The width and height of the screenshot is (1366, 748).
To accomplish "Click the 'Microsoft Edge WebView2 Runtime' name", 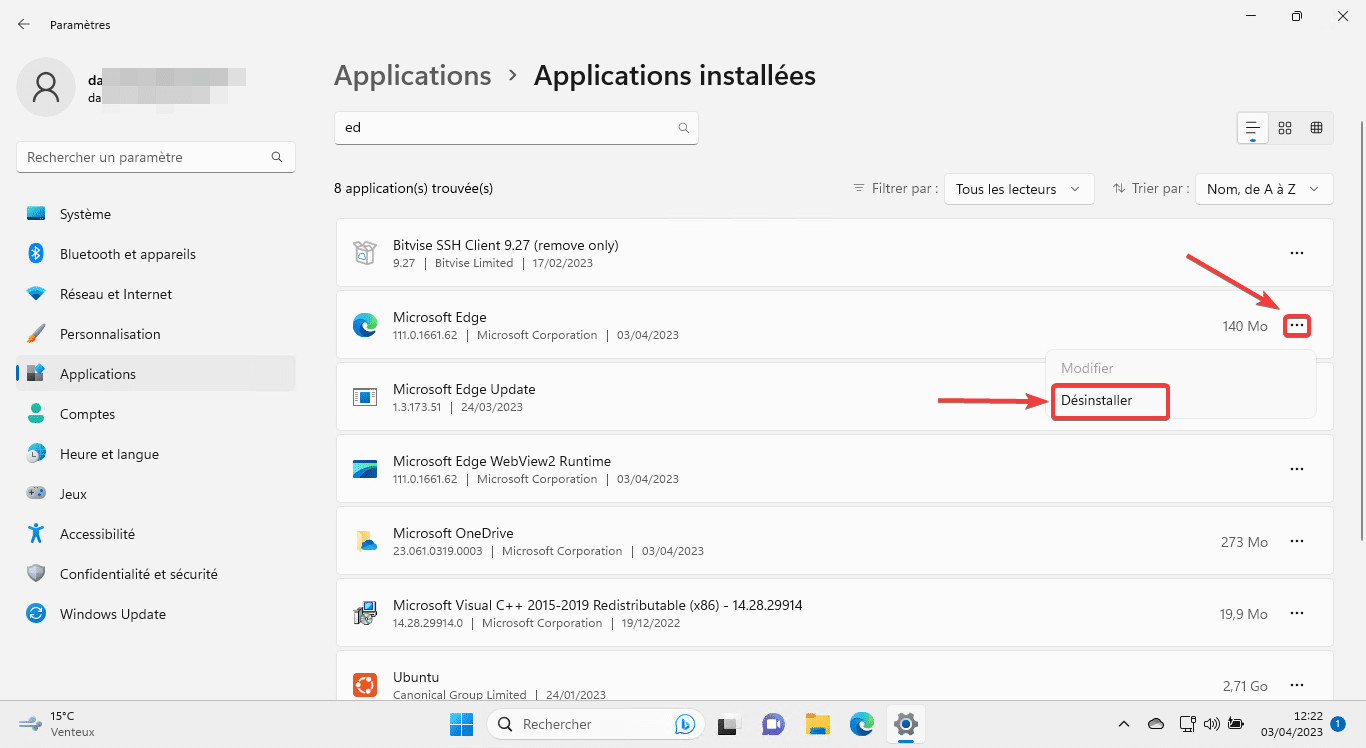I will 502,461.
